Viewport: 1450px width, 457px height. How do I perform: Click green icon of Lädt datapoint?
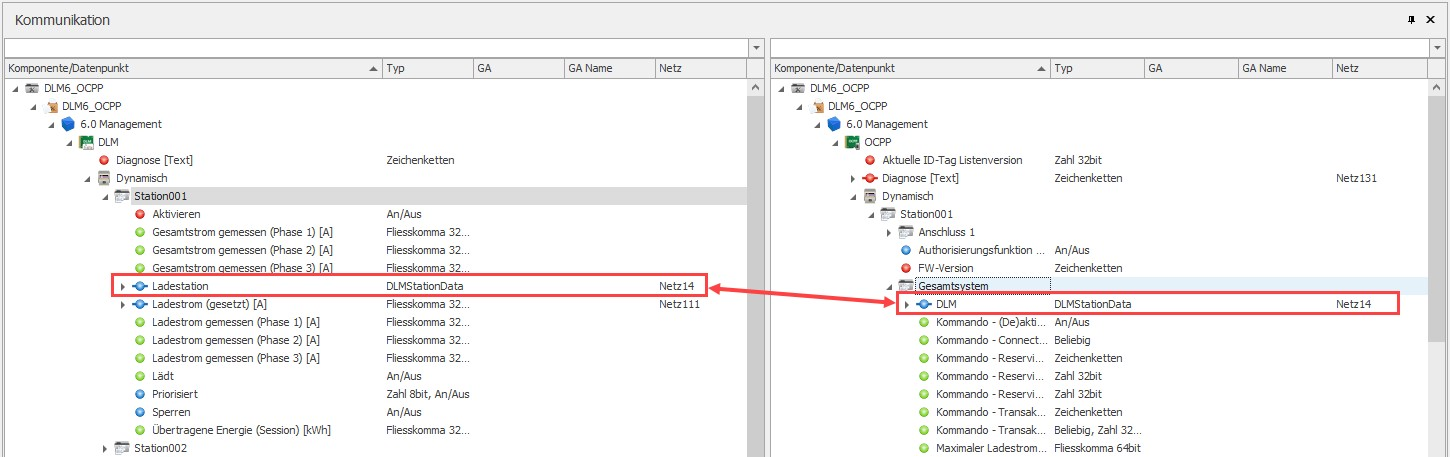140,376
